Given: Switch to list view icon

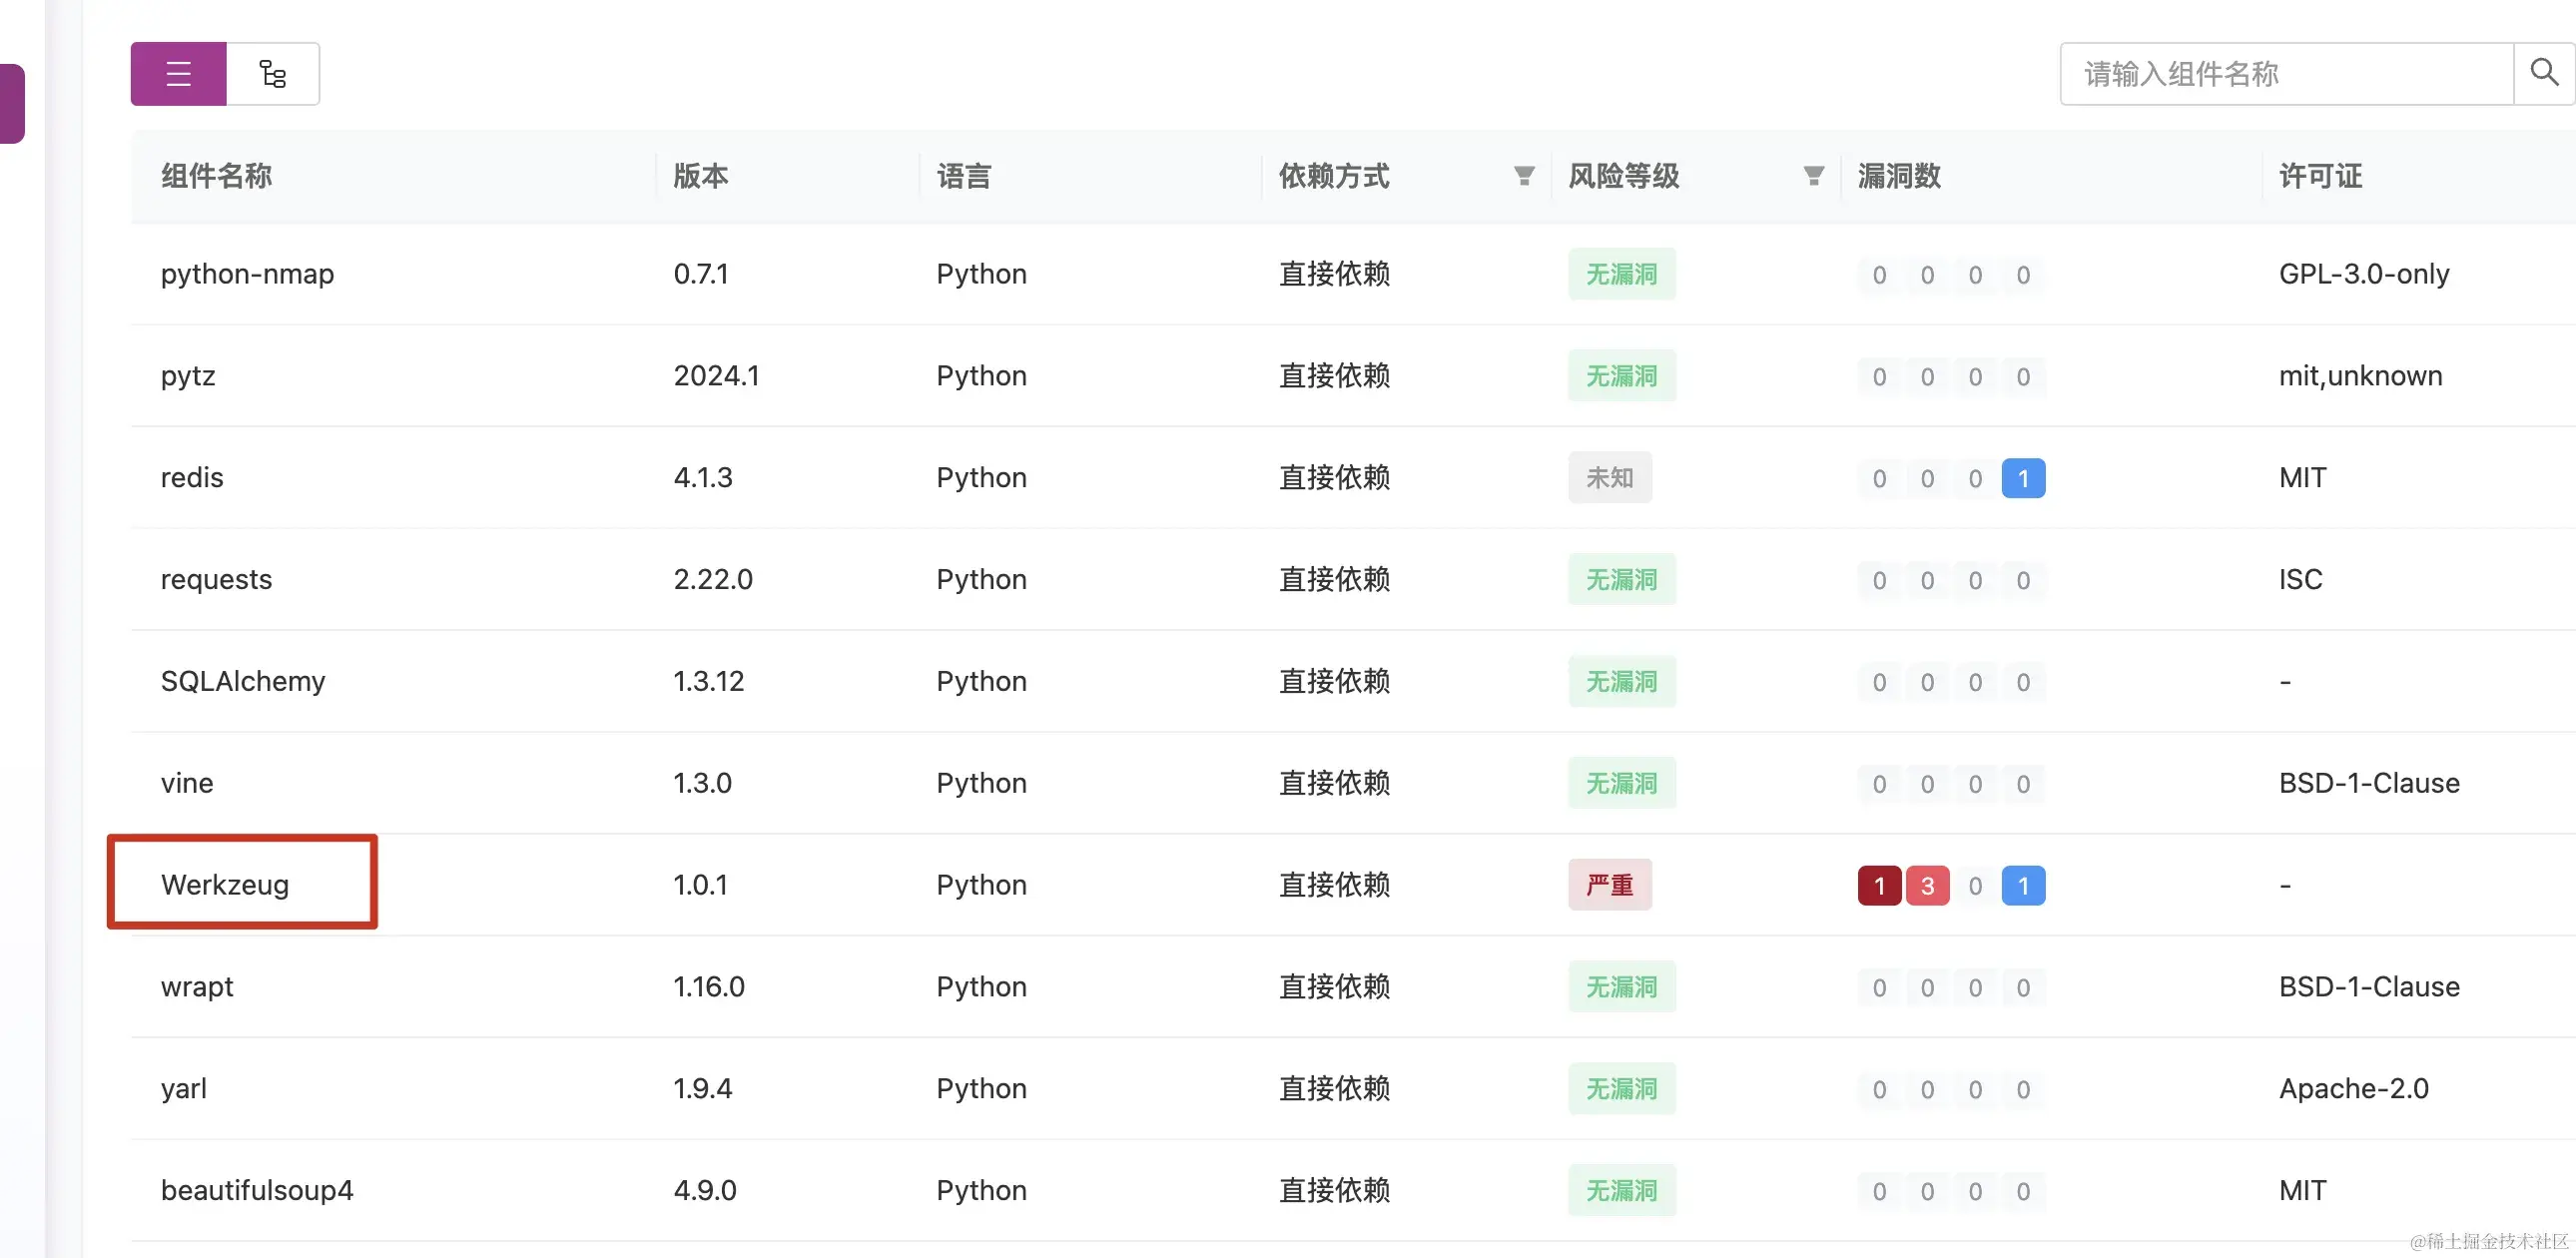Looking at the screenshot, I should point(178,74).
